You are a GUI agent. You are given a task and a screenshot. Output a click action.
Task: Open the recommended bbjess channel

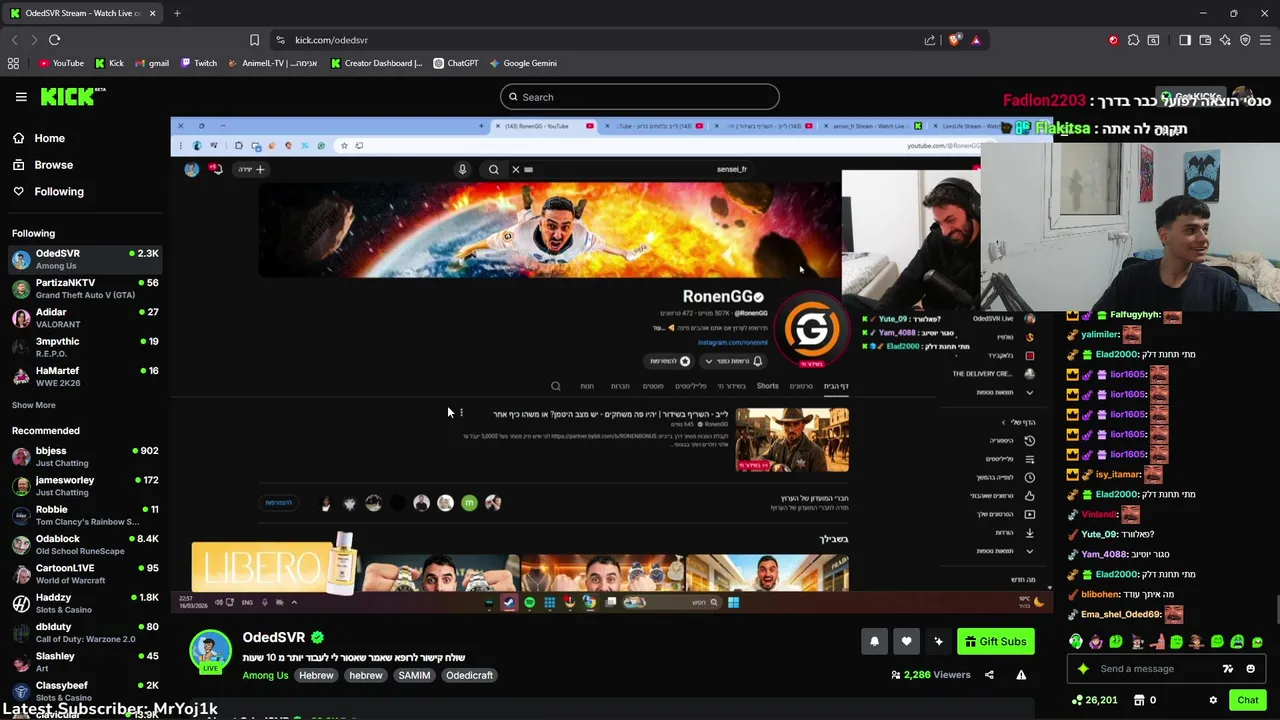[85, 457]
